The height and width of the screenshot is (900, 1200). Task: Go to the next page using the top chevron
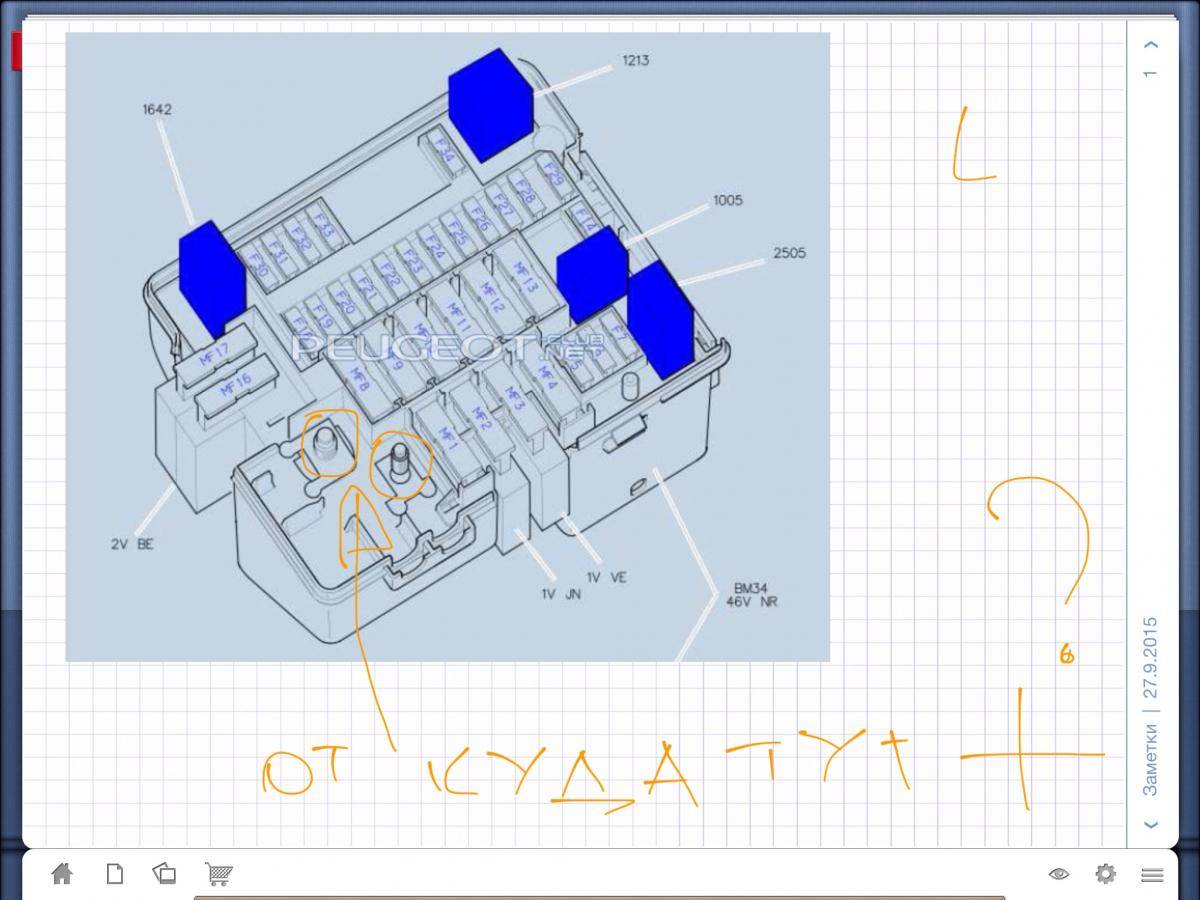point(1151,45)
